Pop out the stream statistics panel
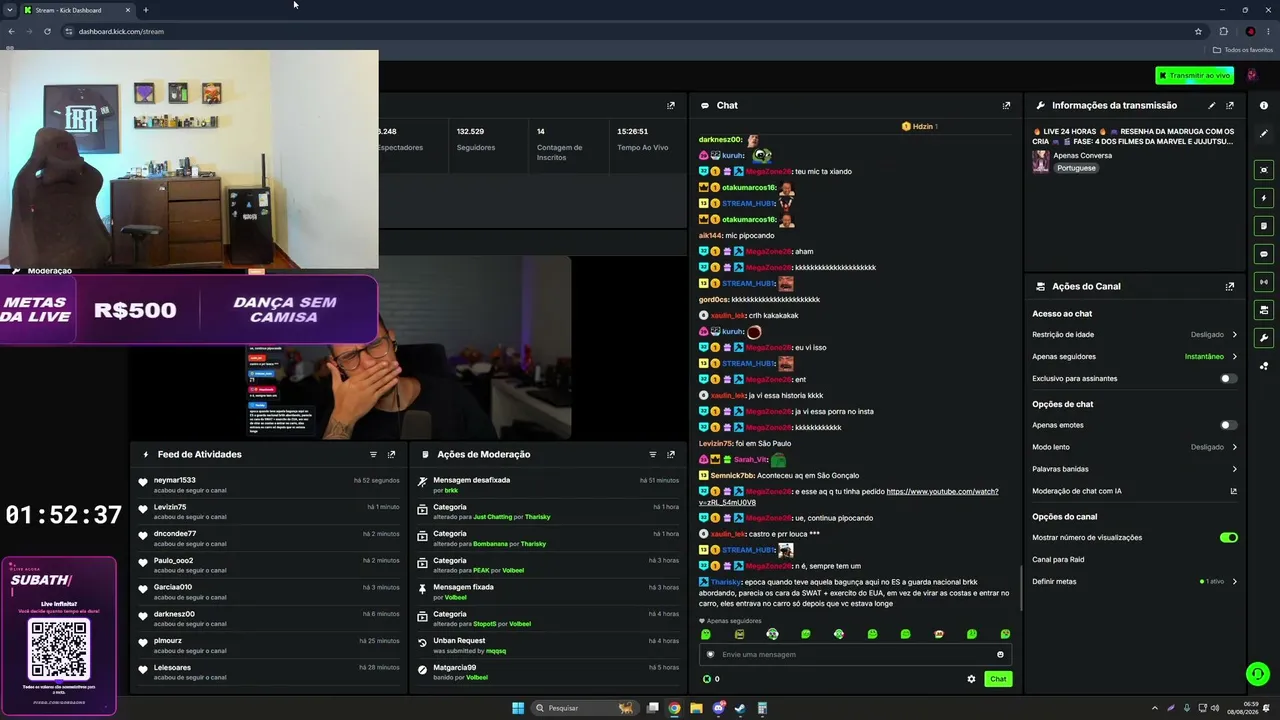The image size is (1280, 720). pos(671,105)
